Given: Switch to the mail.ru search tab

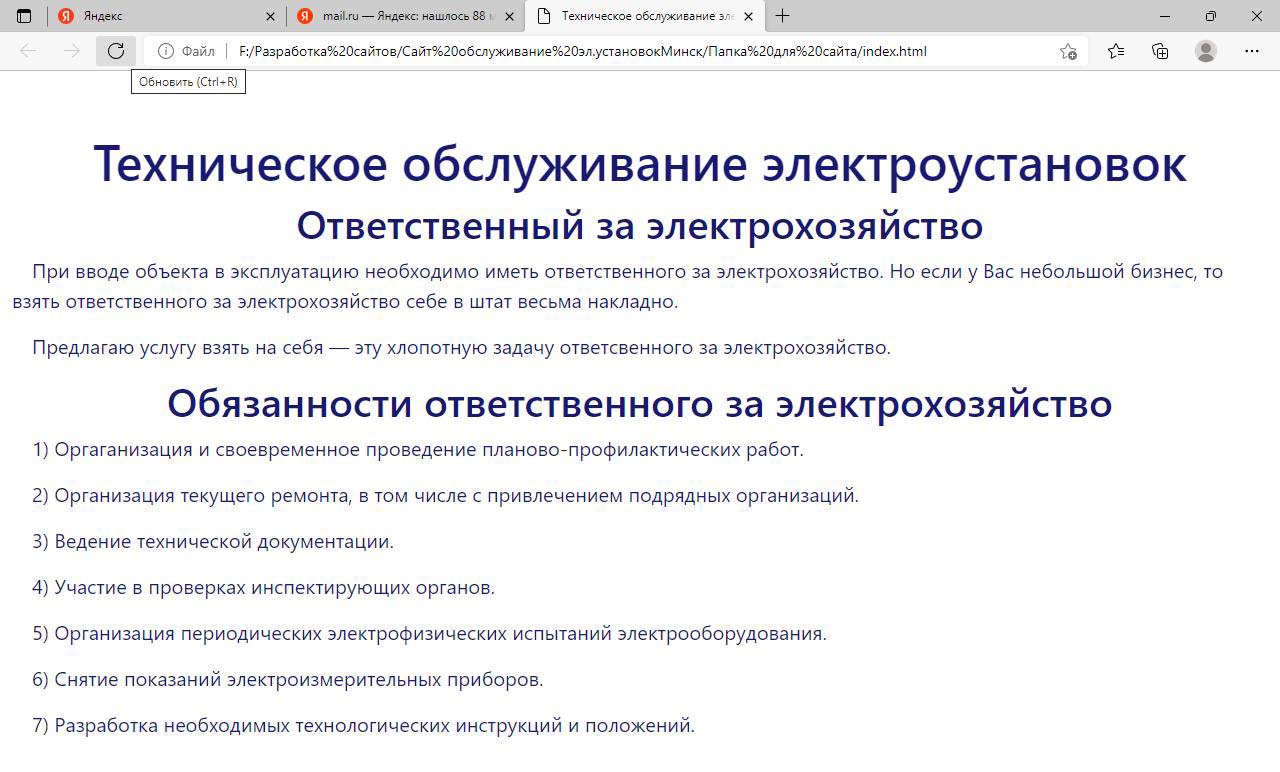Looking at the screenshot, I should tap(405, 16).
